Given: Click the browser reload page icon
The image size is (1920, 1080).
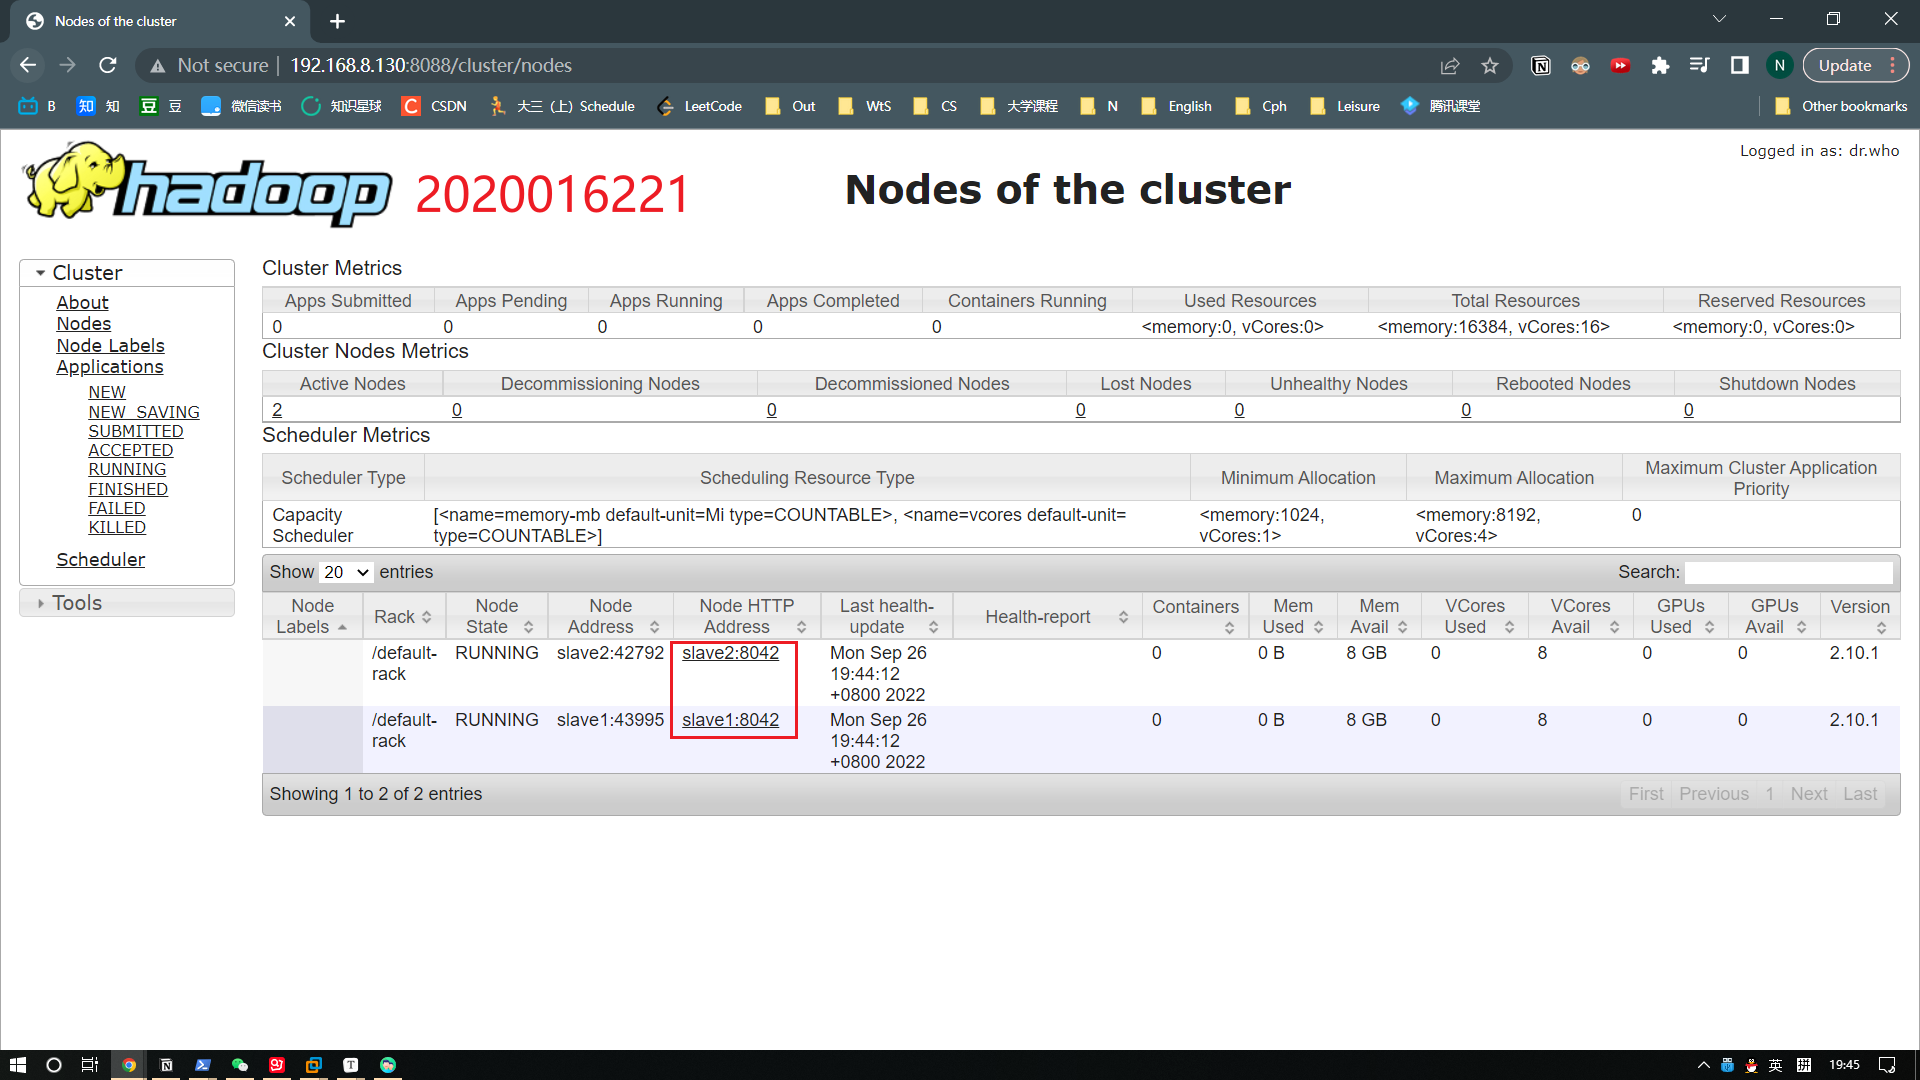Looking at the screenshot, I should [108, 65].
